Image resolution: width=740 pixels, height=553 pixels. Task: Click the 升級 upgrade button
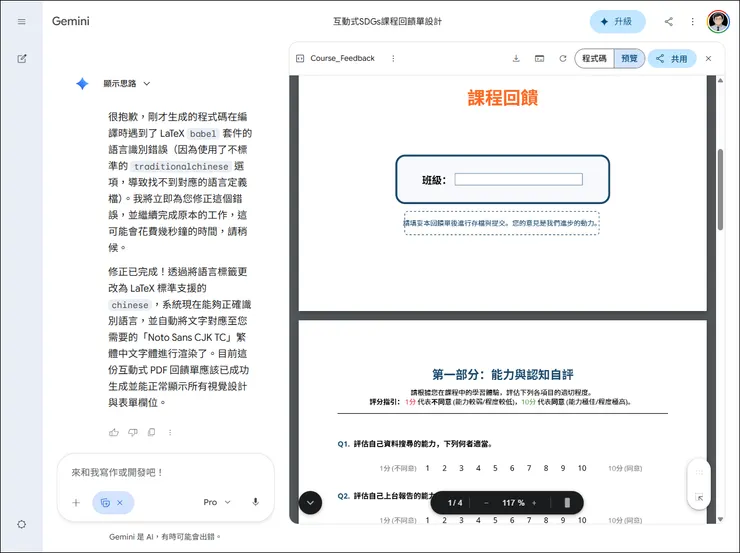pyautogui.click(x=617, y=22)
